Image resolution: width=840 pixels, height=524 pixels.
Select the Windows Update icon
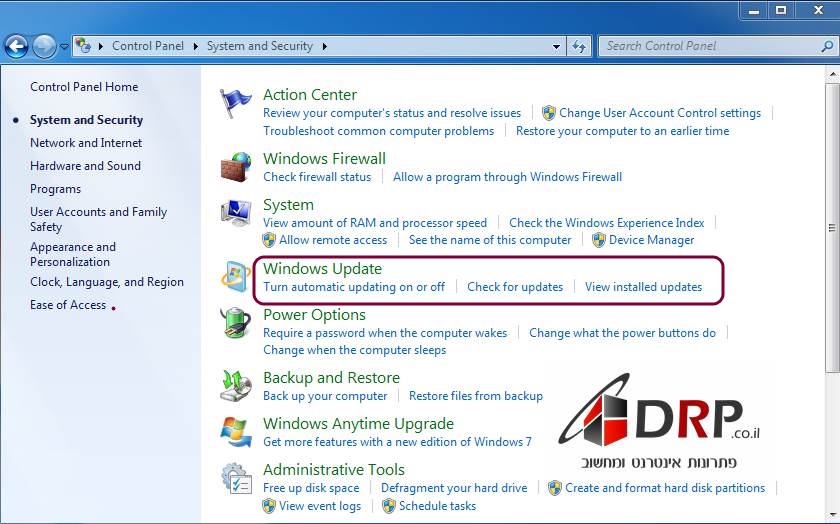click(x=237, y=277)
